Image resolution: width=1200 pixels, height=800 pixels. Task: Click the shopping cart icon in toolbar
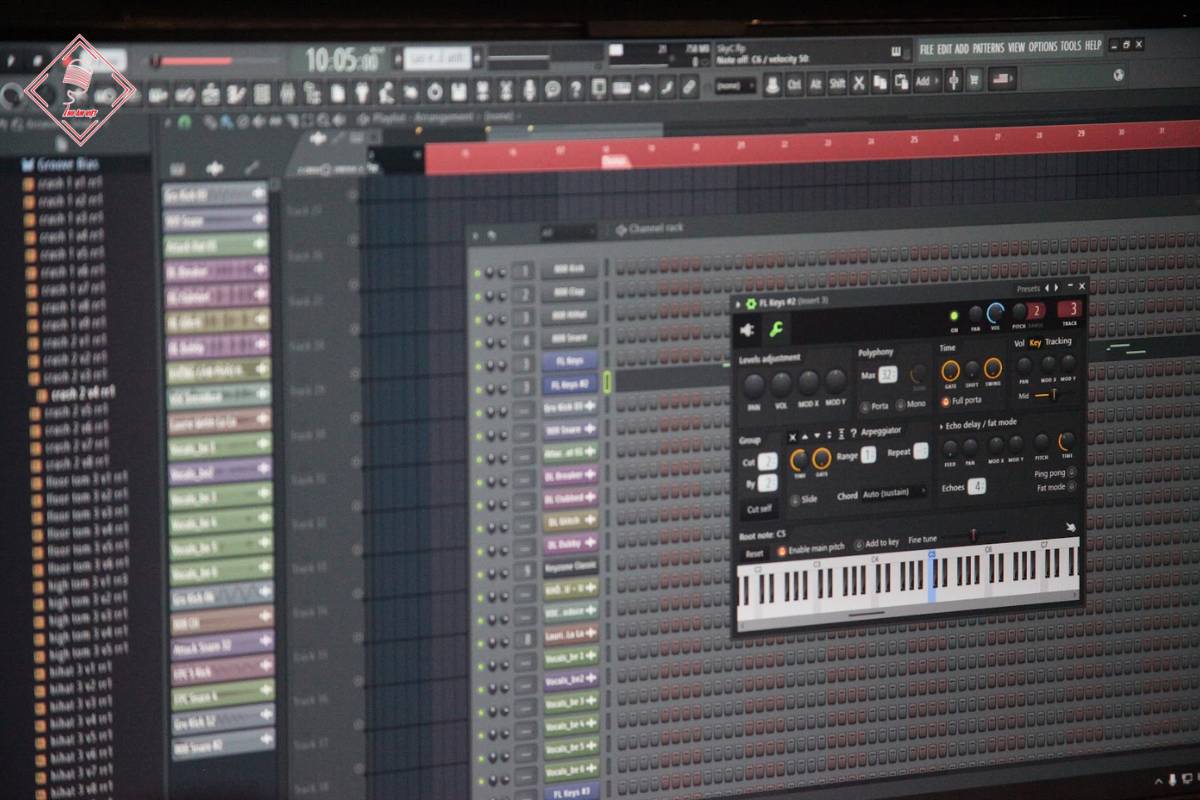click(974, 80)
